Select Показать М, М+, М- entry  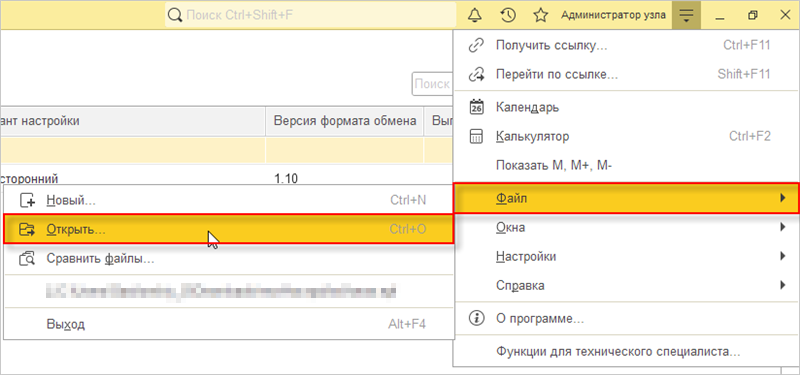pyautogui.click(x=554, y=165)
